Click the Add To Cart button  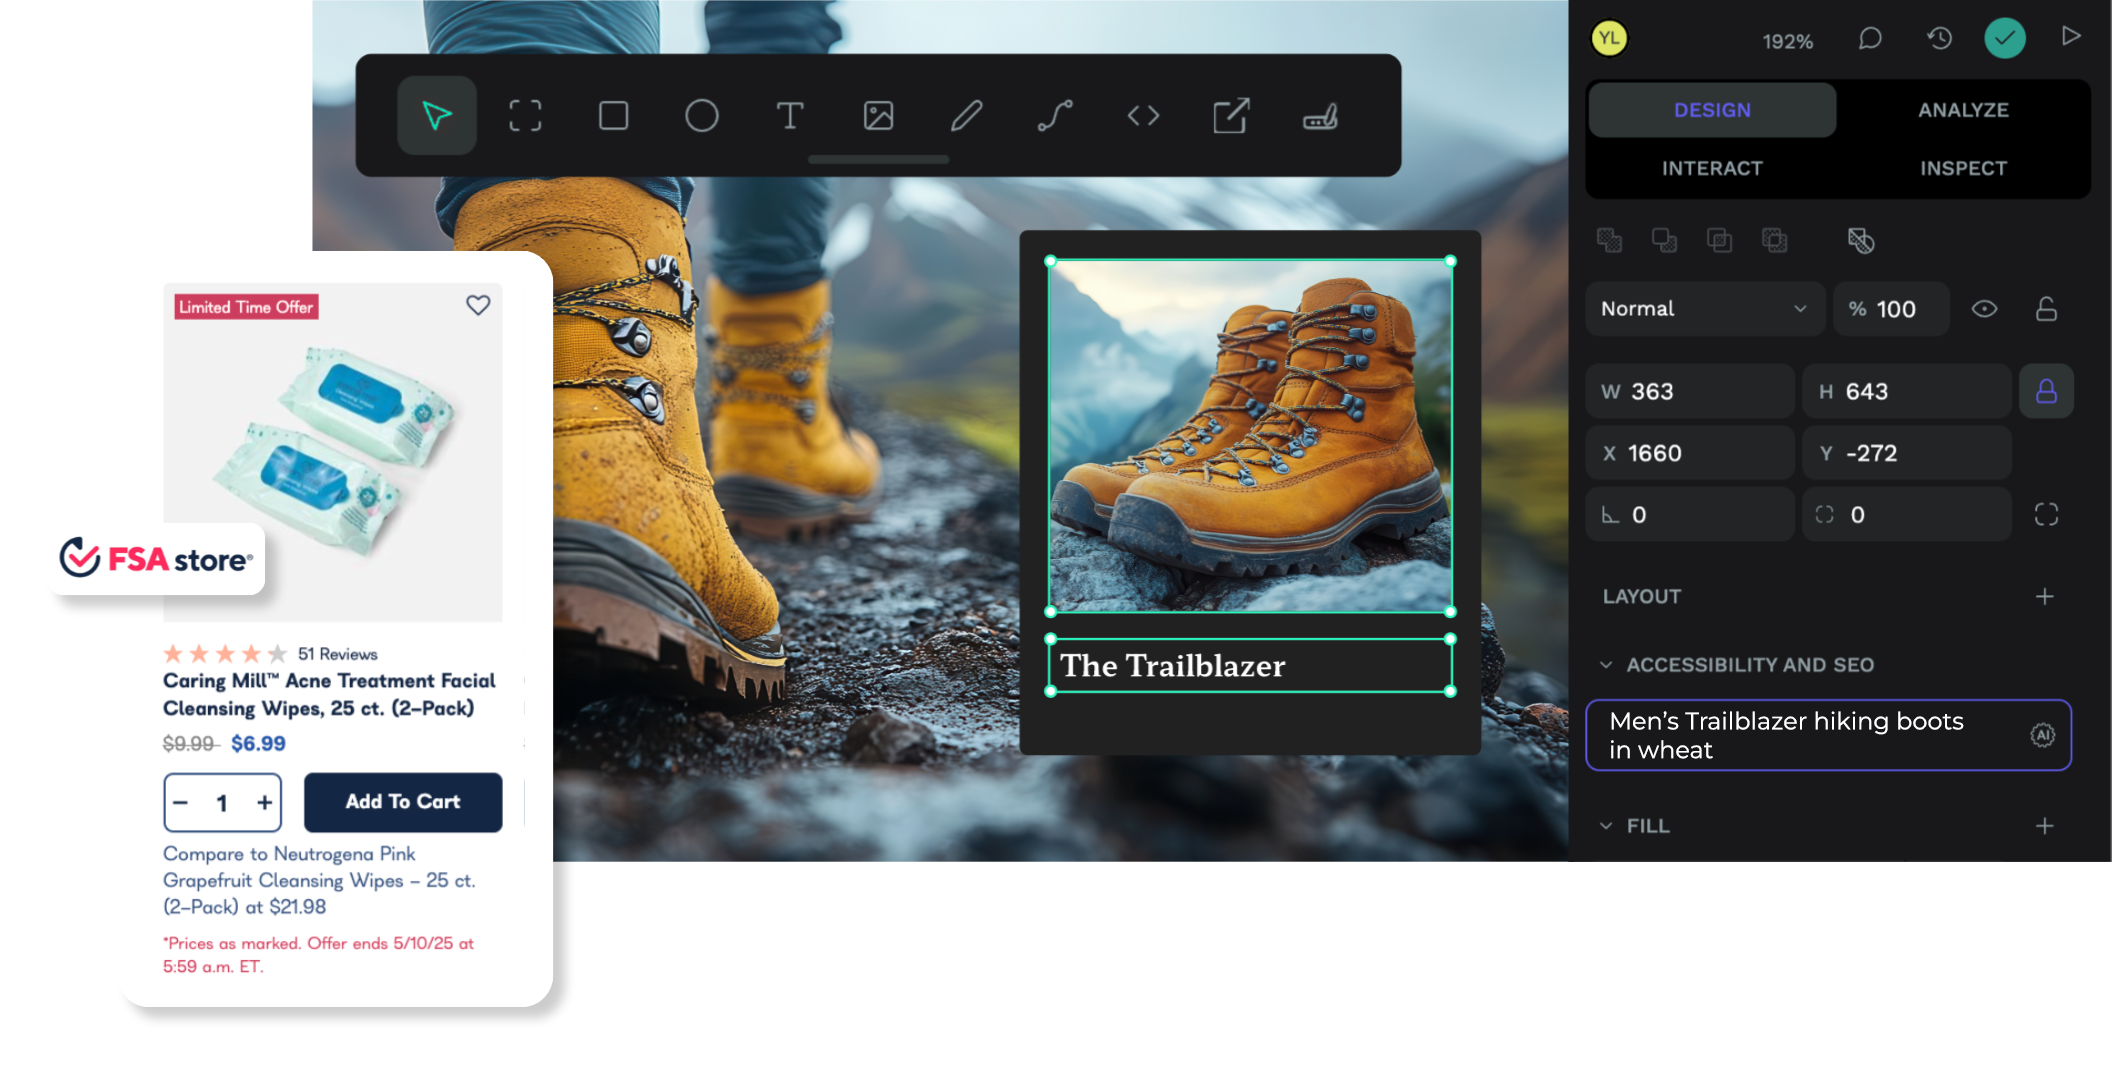click(403, 802)
